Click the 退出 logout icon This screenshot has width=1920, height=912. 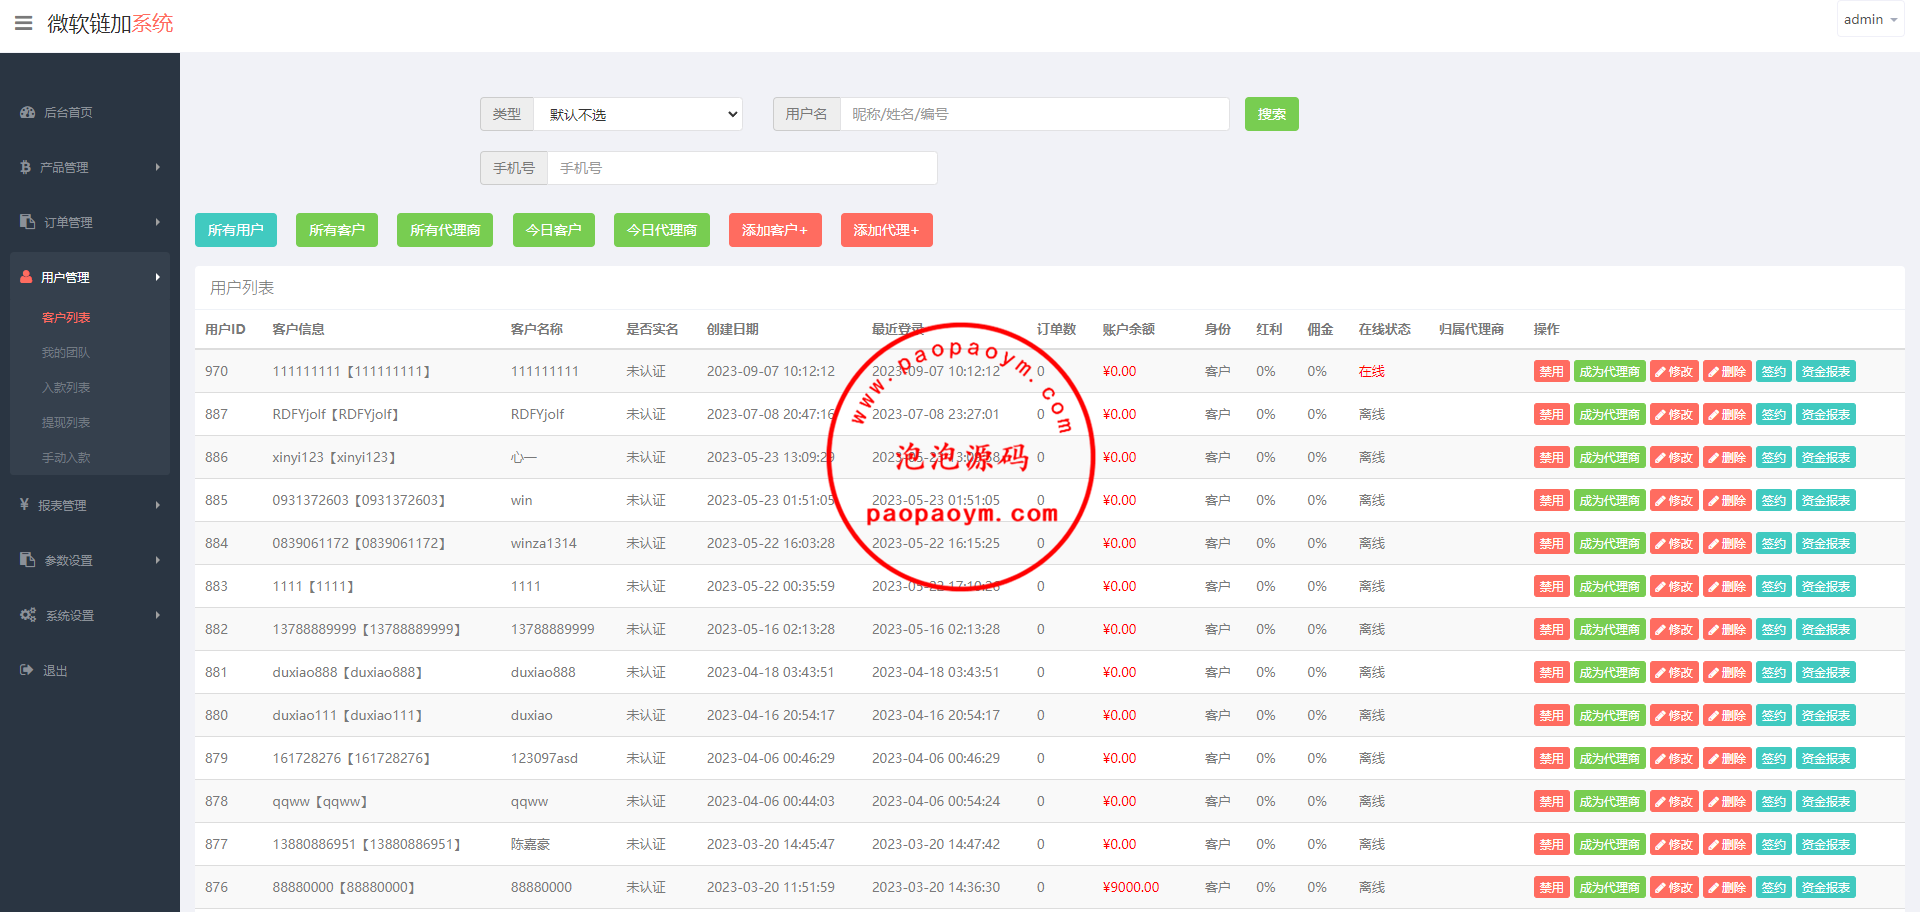(x=27, y=670)
